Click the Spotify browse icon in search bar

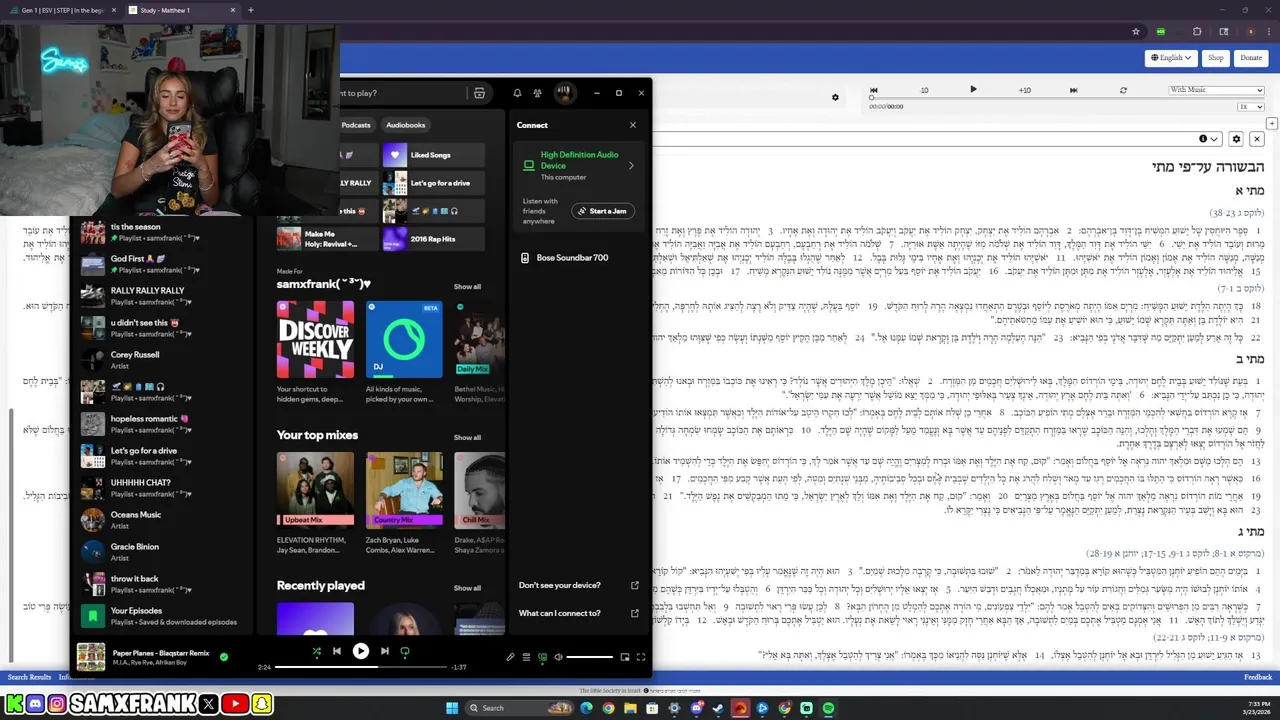coord(479,93)
